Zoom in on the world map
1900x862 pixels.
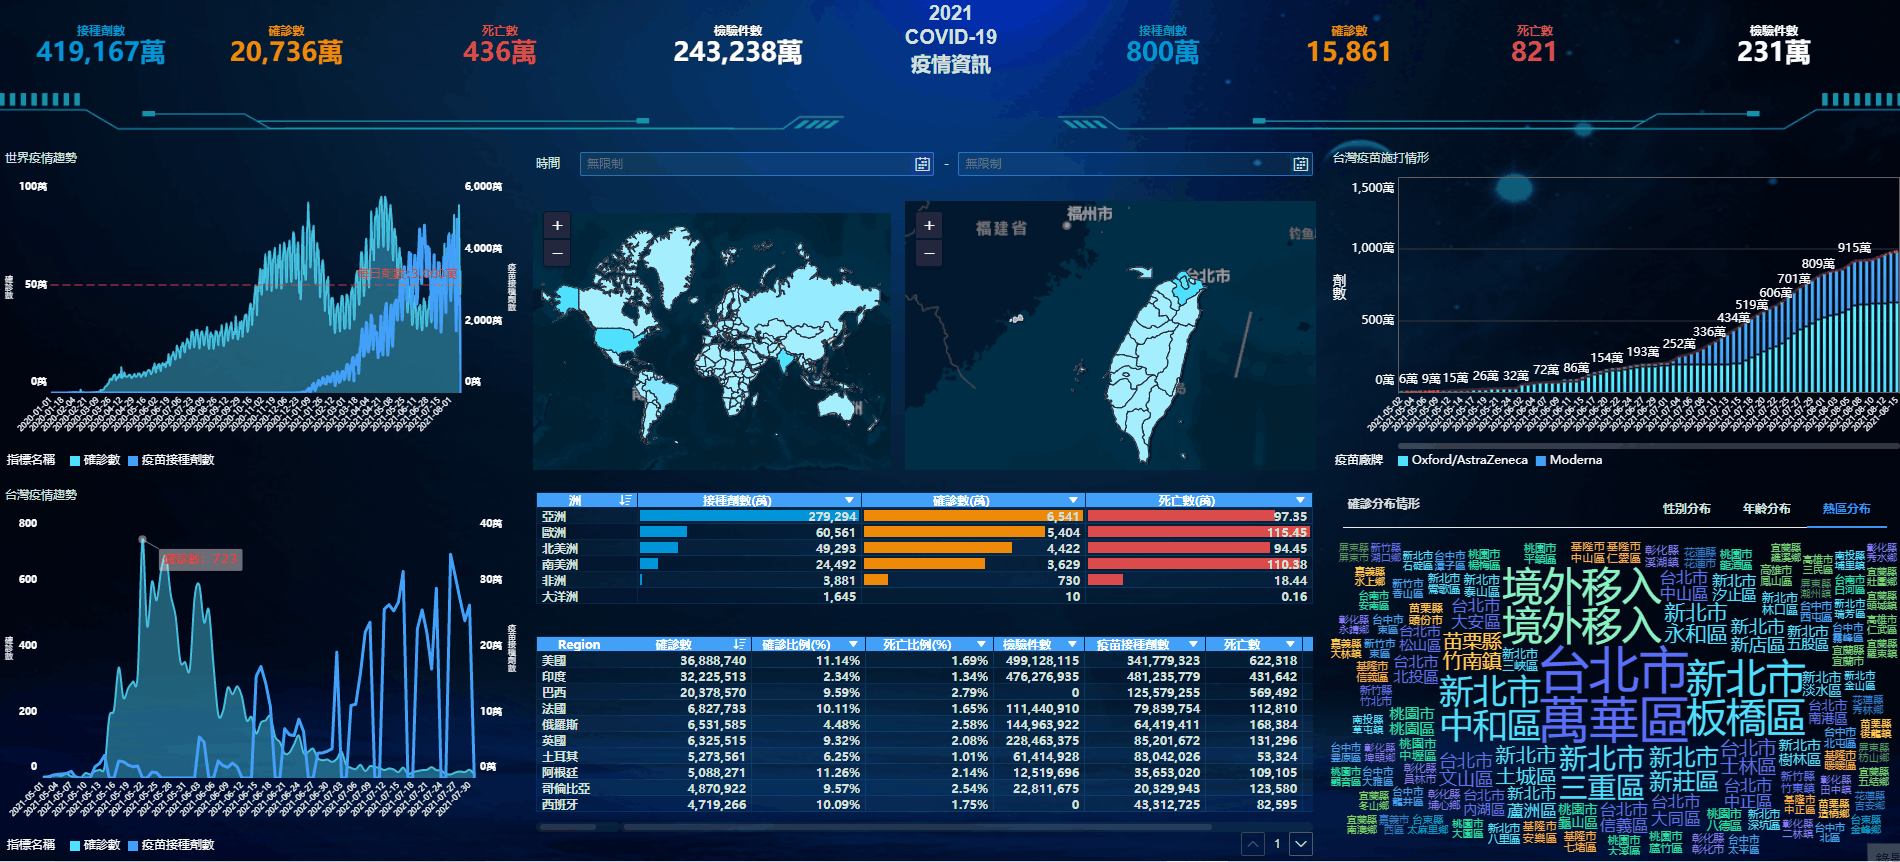[557, 226]
